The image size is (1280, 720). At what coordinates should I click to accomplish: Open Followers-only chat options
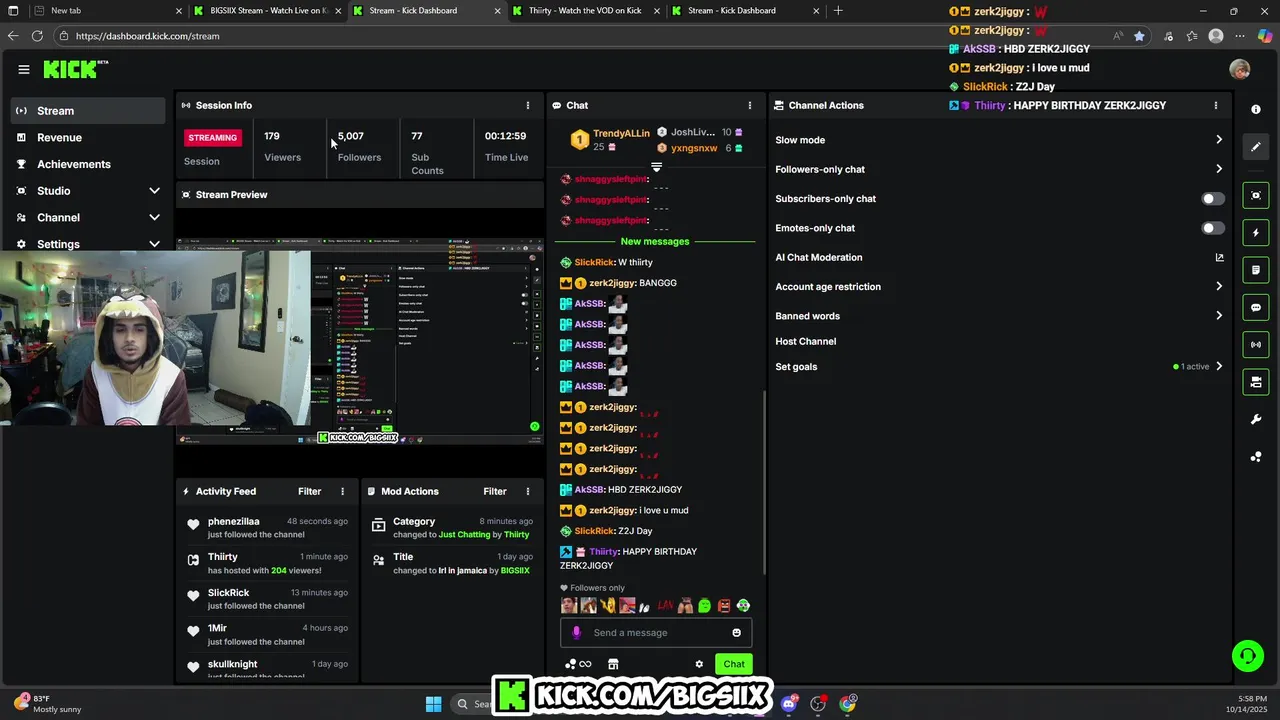[x=999, y=169]
